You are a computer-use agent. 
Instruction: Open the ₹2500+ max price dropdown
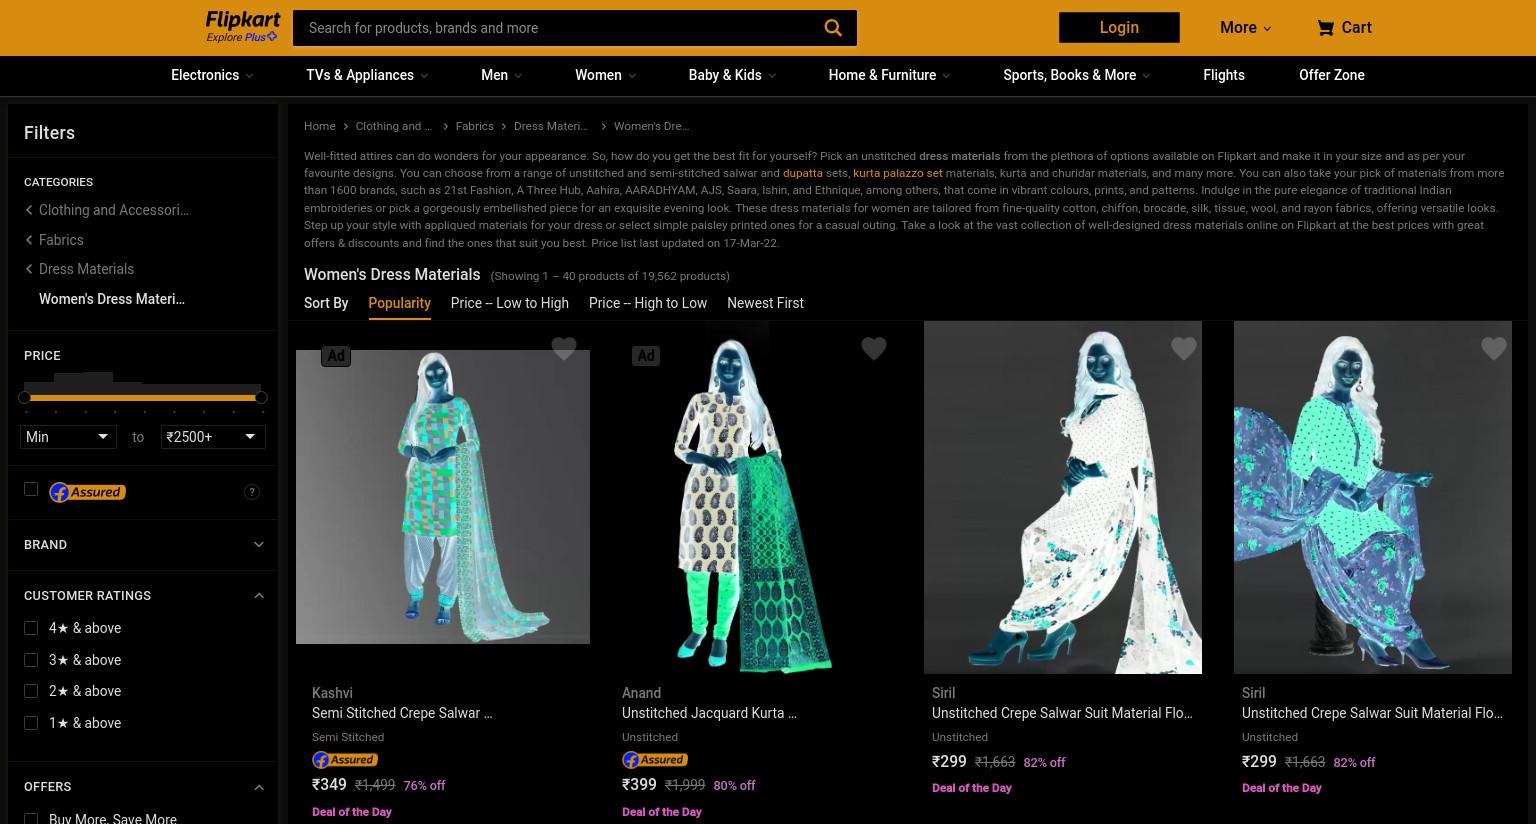[x=213, y=437]
